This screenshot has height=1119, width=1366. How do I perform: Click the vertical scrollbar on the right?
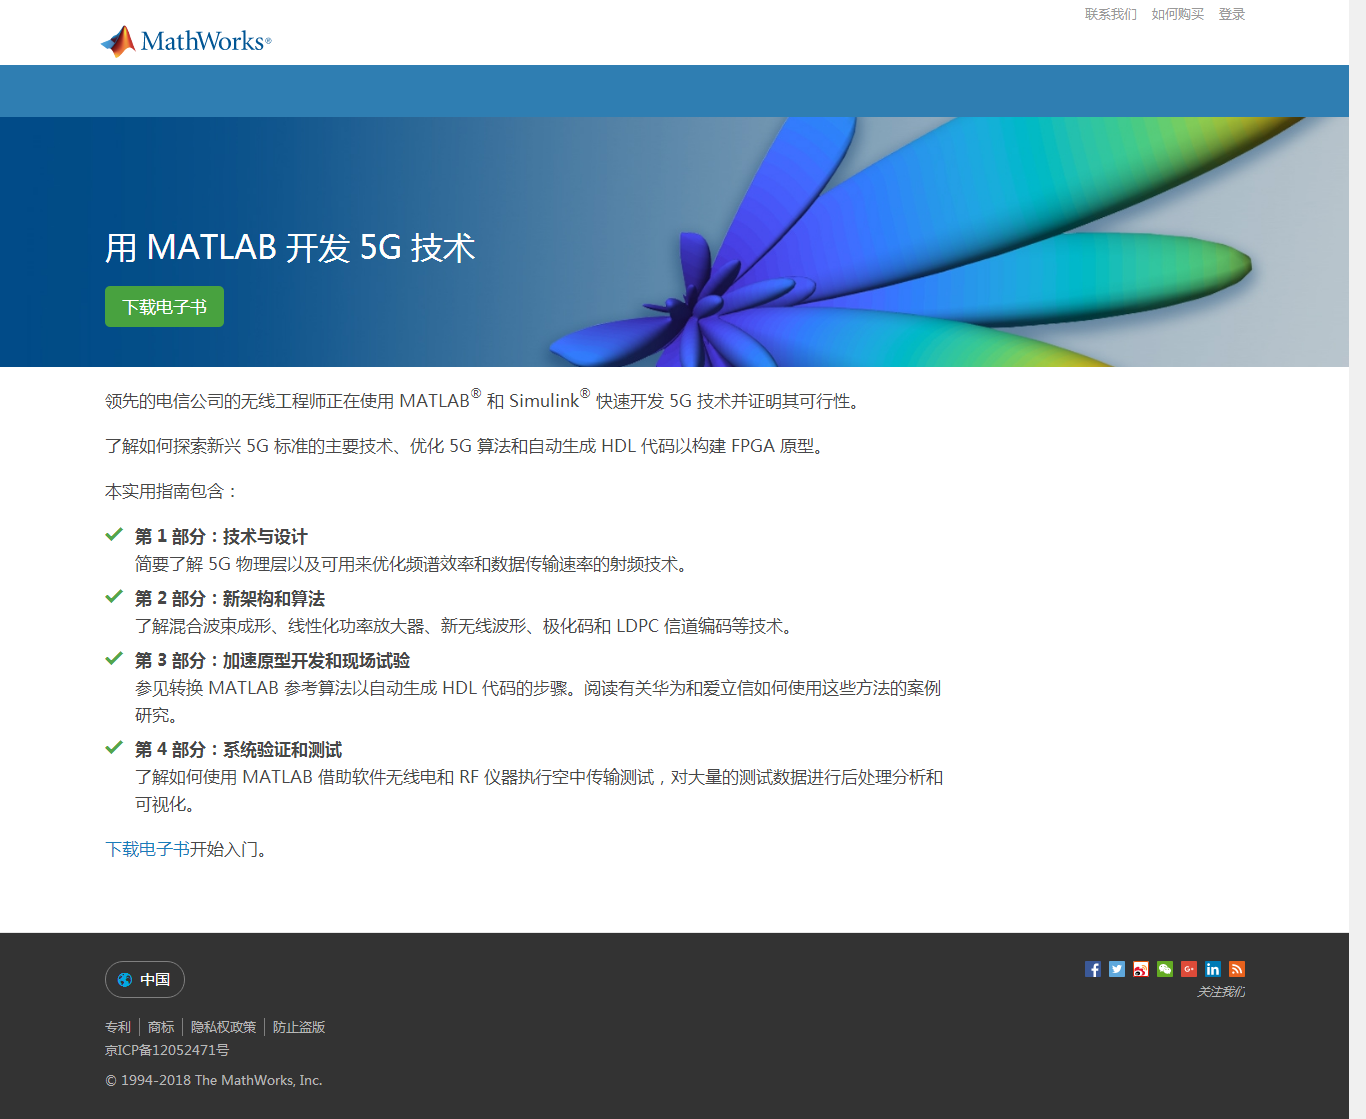(1357, 559)
